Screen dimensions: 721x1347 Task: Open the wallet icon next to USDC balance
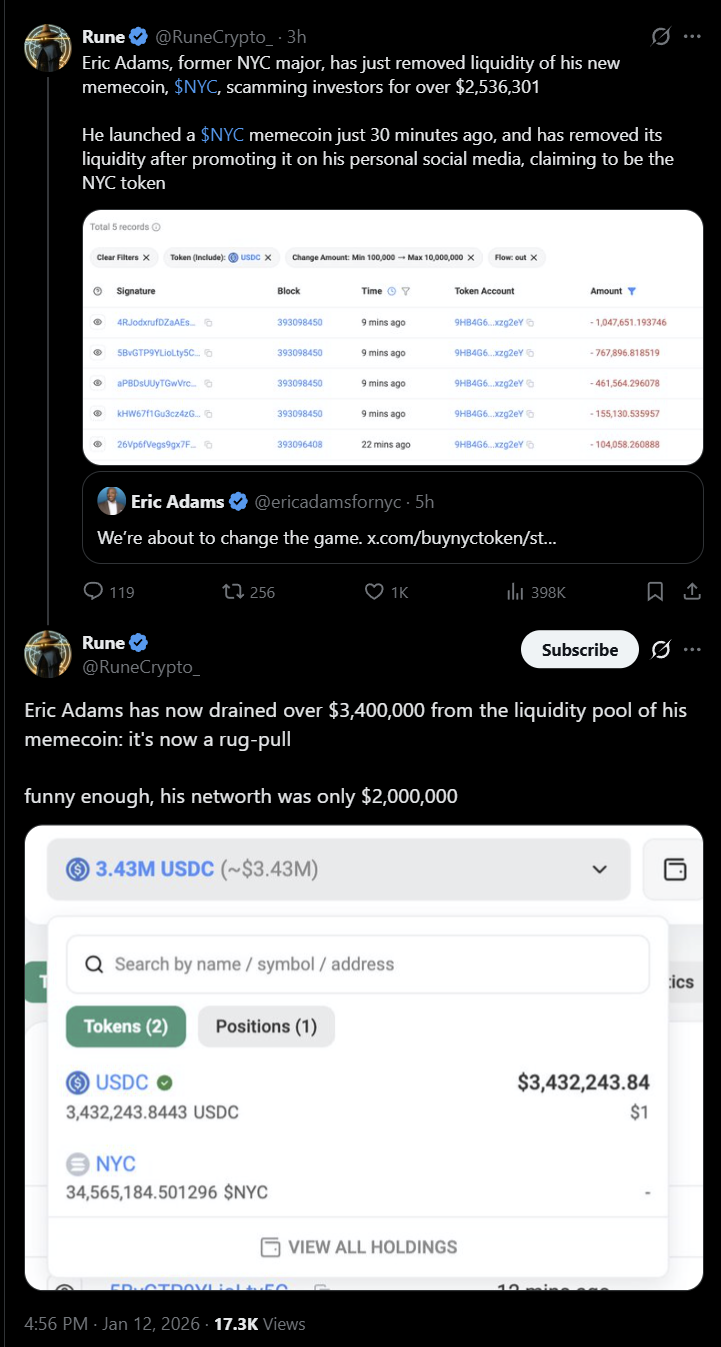coord(676,869)
